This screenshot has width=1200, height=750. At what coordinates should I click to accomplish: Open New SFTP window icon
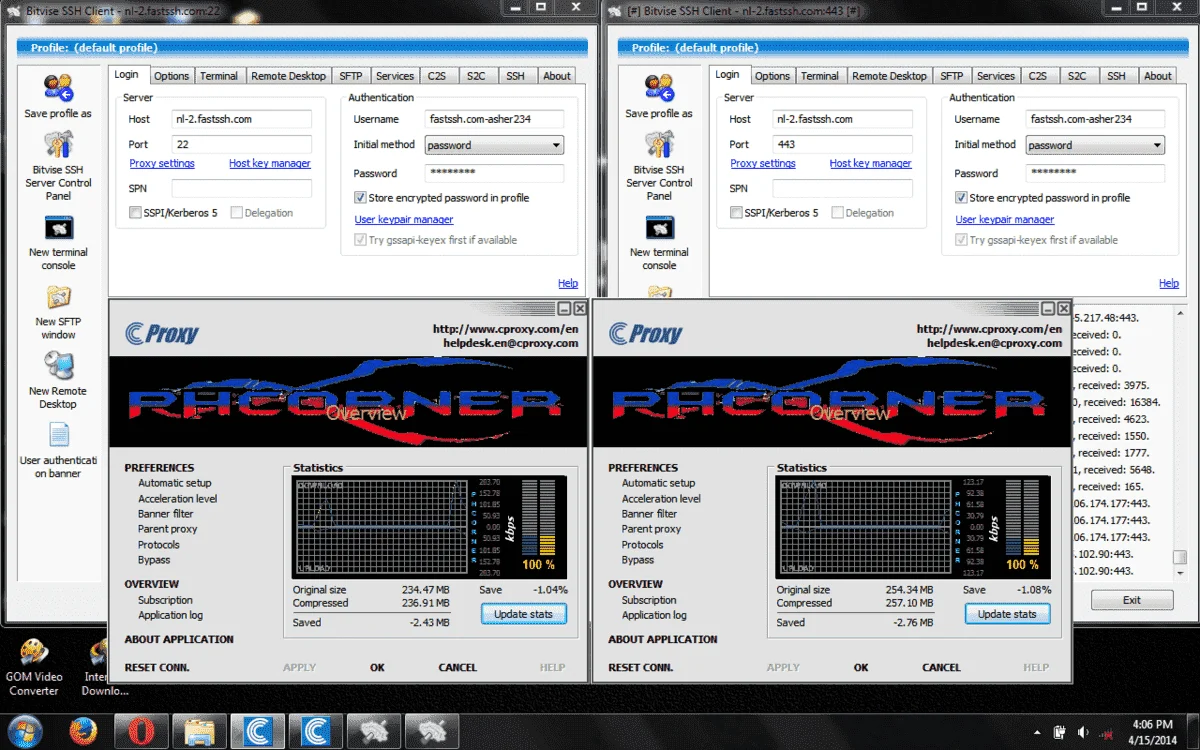(58, 298)
